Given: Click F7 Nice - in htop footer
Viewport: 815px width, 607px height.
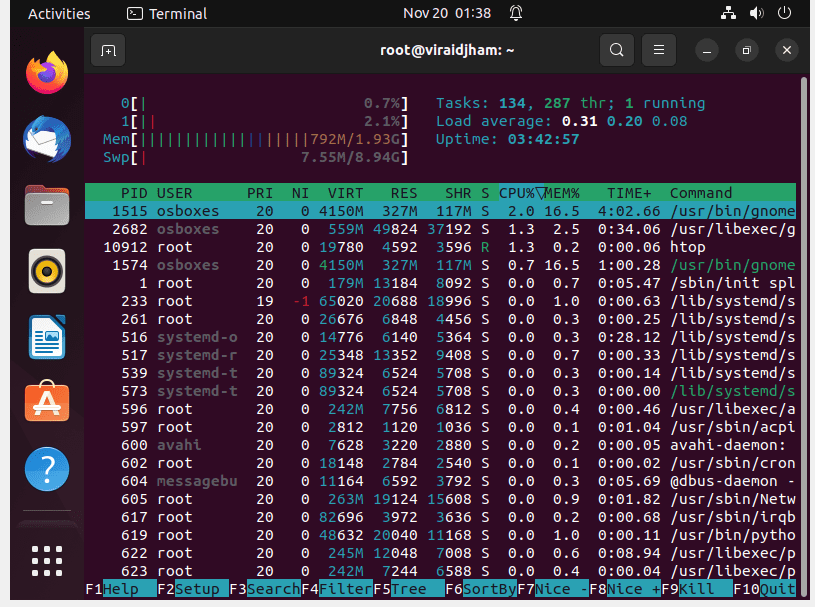Looking at the screenshot, I should [553, 589].
